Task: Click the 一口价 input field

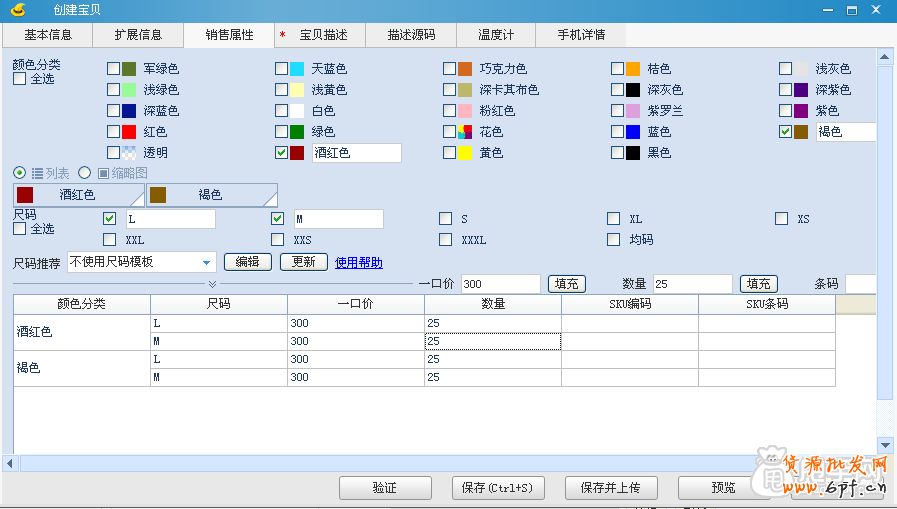Action: click(x=500, y=284)
